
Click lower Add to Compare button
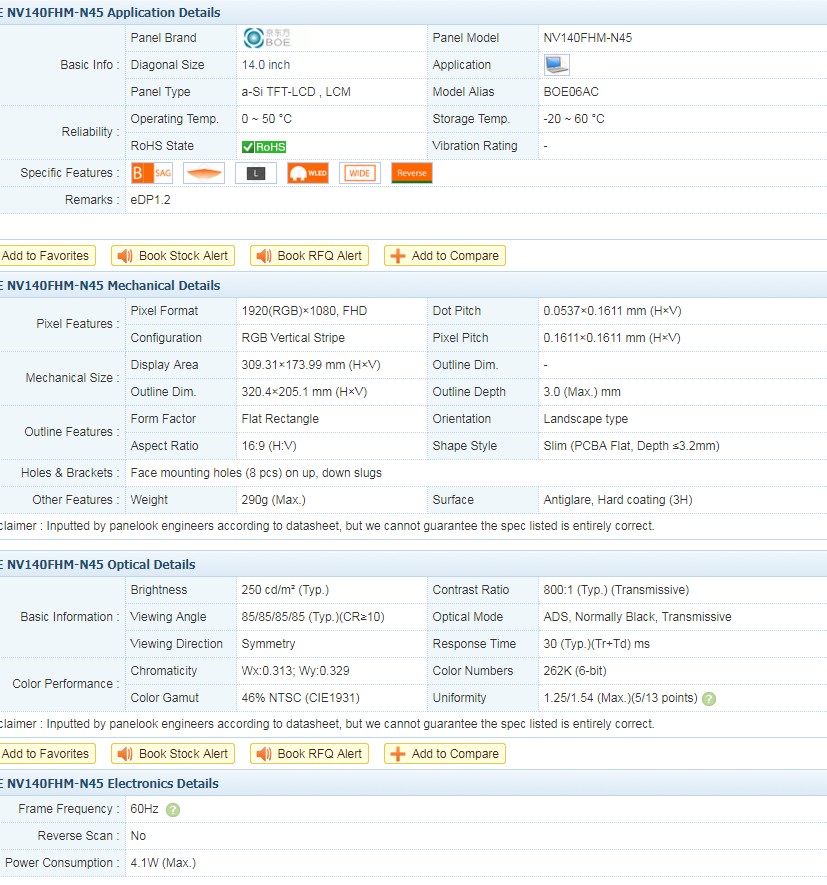pos(445,753)
